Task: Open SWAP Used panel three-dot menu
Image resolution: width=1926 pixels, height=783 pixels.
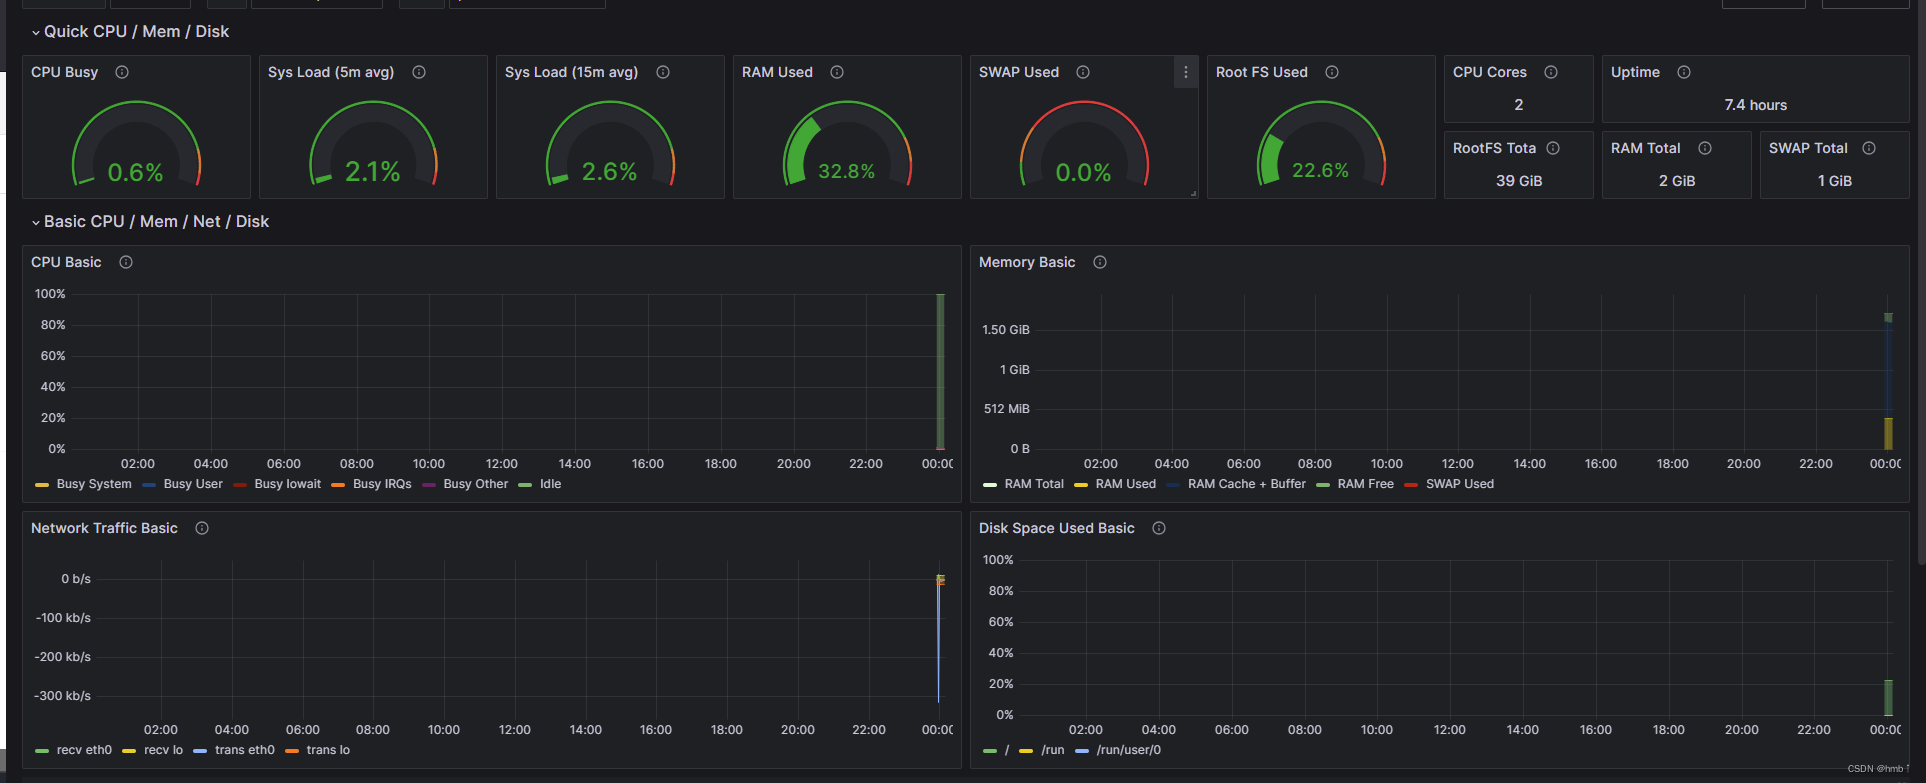Action: pyautogui.click(x=1186, y=72)
